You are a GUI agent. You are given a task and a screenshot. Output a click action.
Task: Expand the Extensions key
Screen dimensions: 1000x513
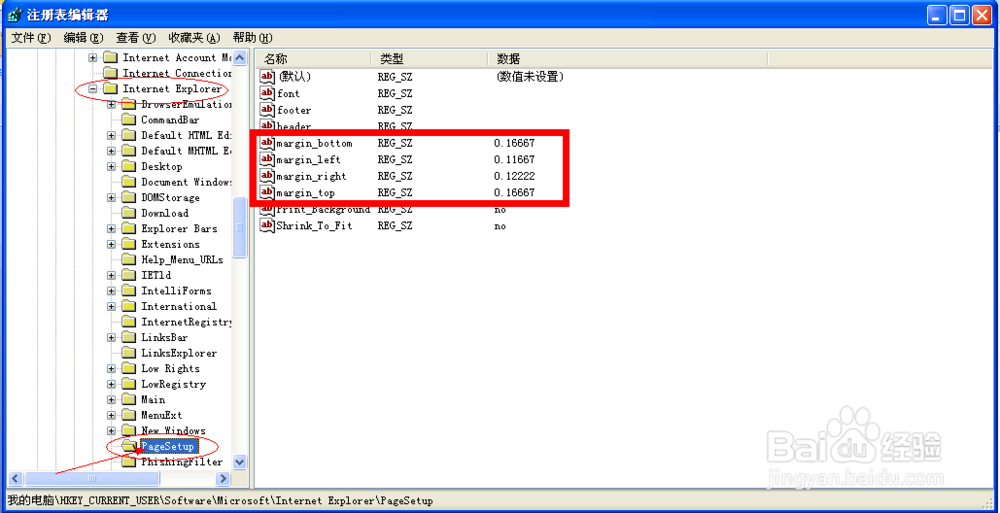111,244
